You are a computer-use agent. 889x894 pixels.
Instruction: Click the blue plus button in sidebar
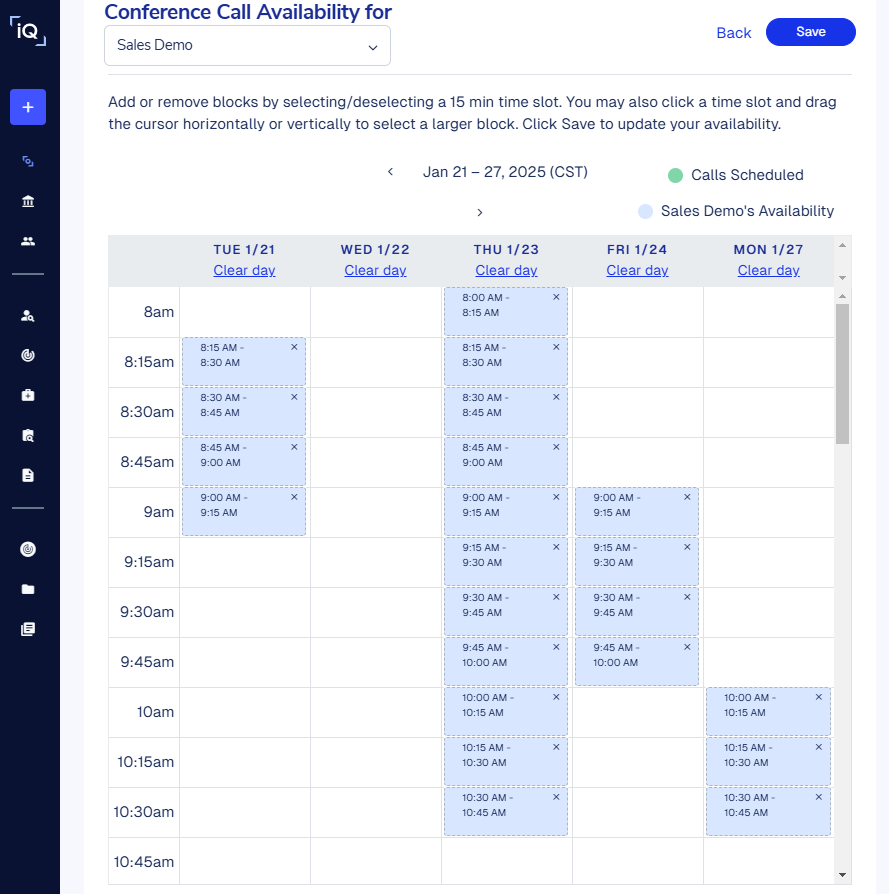tap(28, 107)
